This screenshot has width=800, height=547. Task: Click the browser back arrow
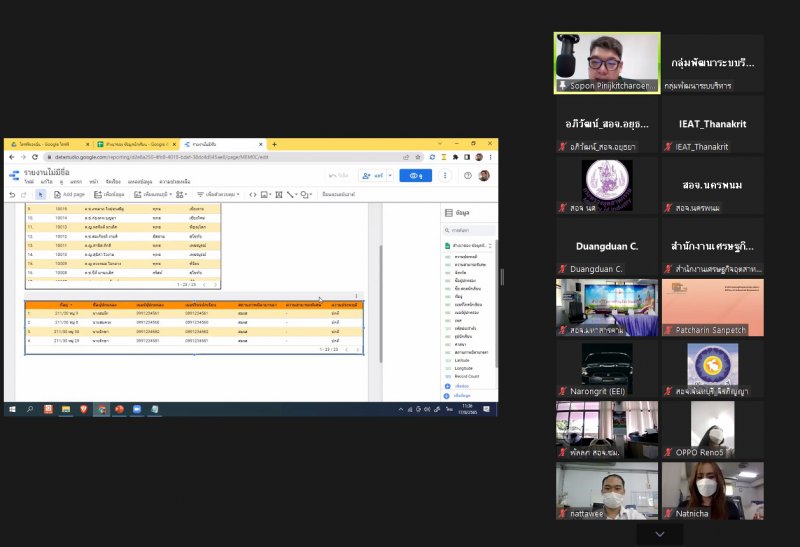[x=12, y=157]
